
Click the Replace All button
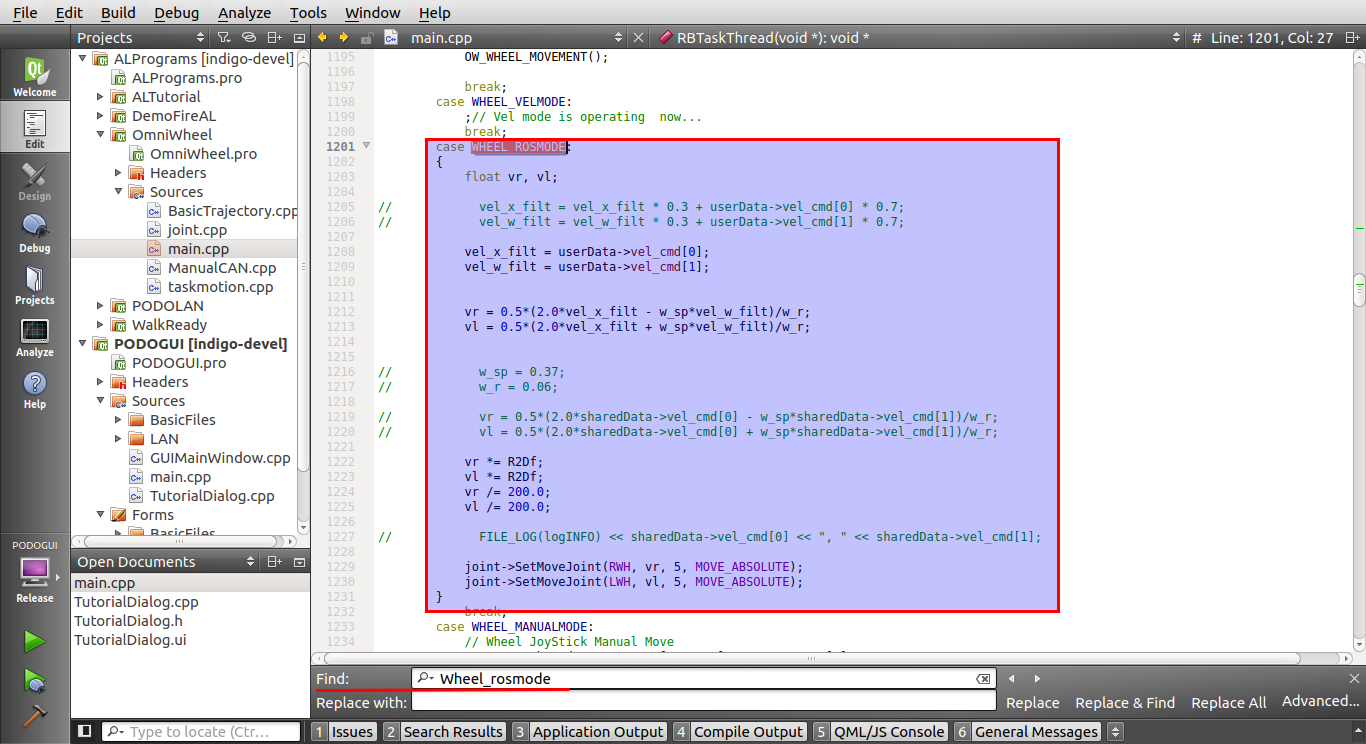[1228, 703]
